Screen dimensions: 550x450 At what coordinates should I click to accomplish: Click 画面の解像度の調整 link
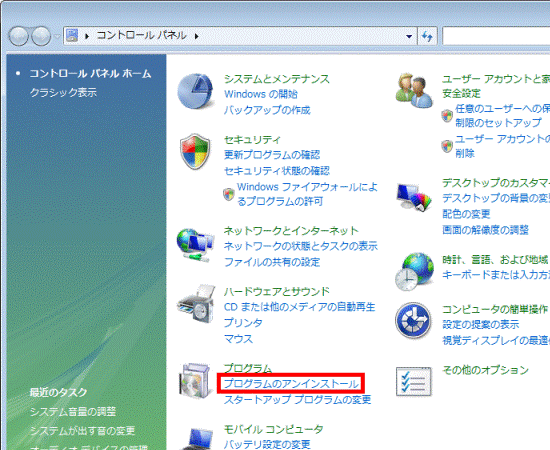click(485, 230)
